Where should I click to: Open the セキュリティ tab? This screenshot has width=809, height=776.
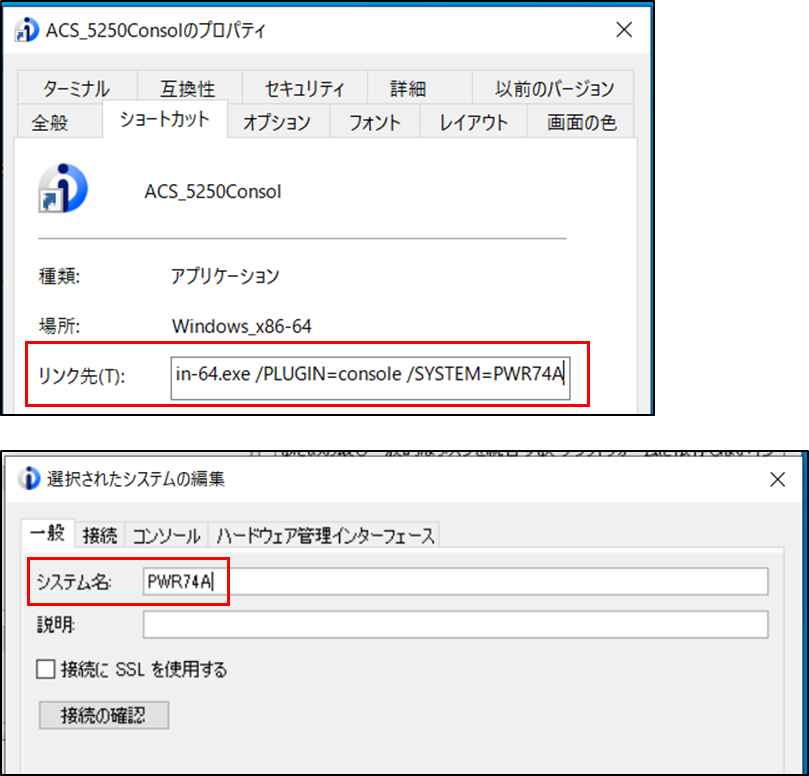coord(304,88)
